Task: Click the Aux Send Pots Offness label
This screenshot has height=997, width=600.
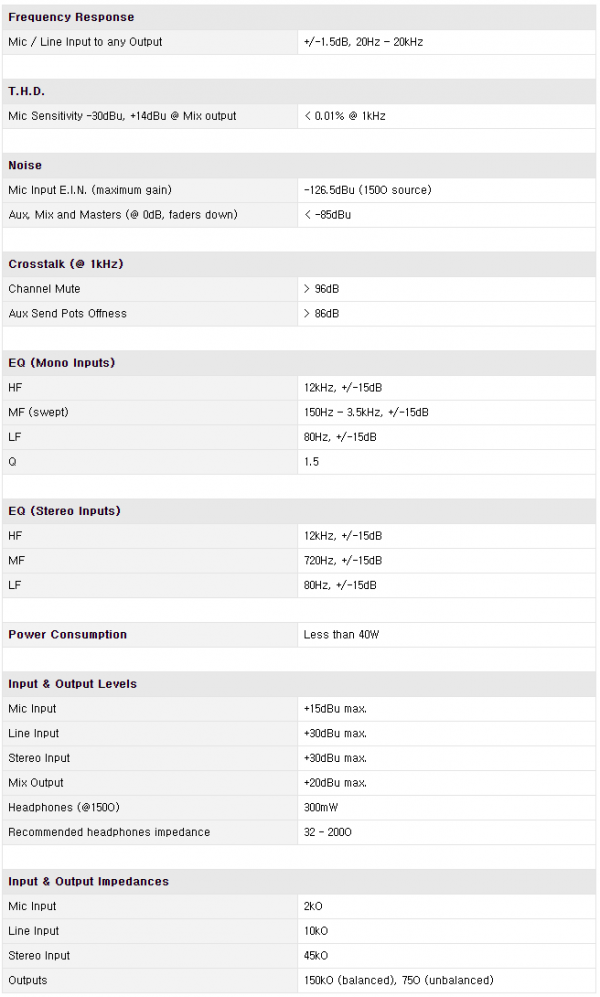Action: point(68,313)
